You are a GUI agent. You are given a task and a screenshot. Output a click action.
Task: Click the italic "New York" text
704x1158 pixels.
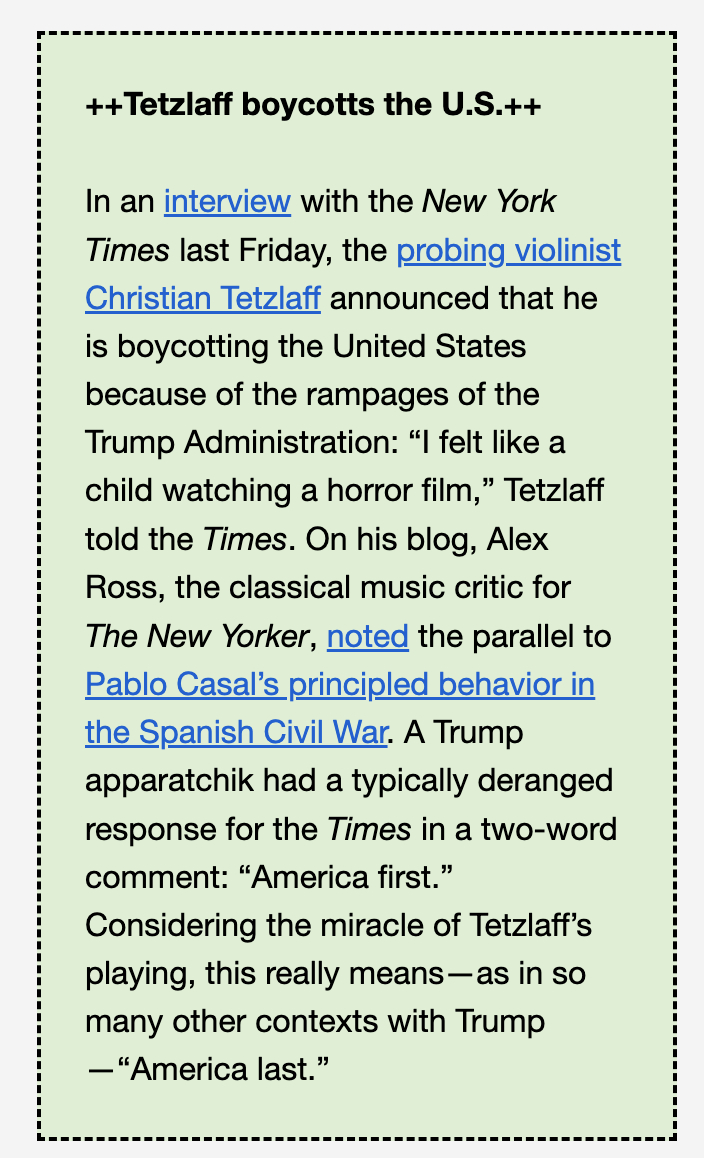pyautogui.click(x=489, y=202)
